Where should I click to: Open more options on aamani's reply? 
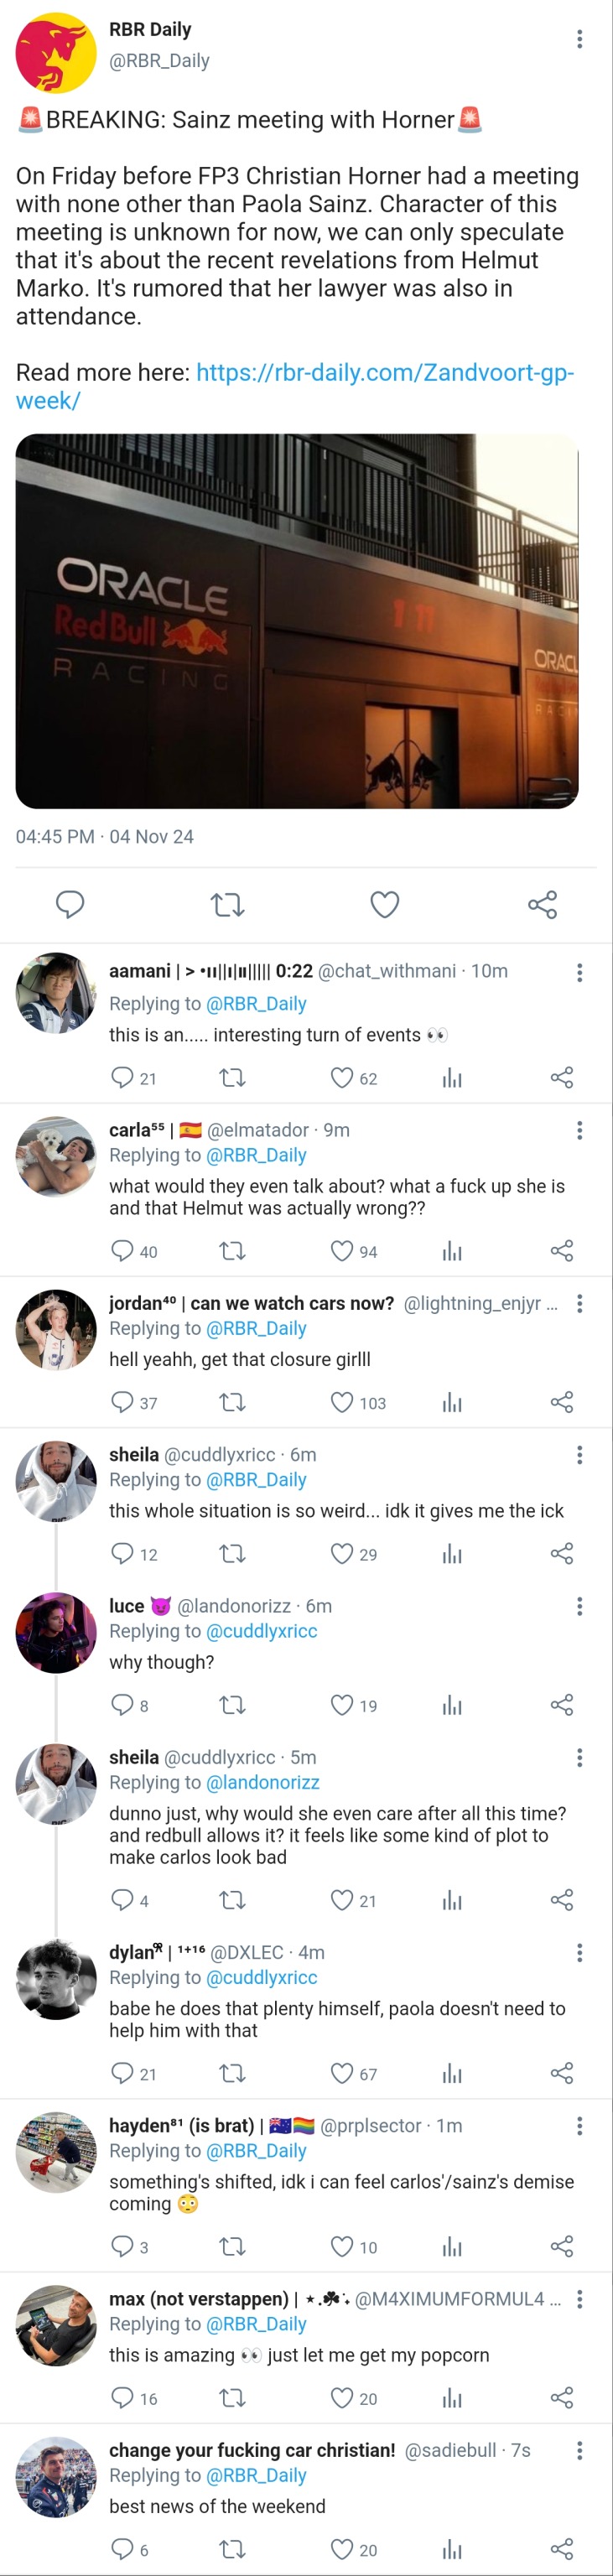pyautogui.click(x=579, y=973)
